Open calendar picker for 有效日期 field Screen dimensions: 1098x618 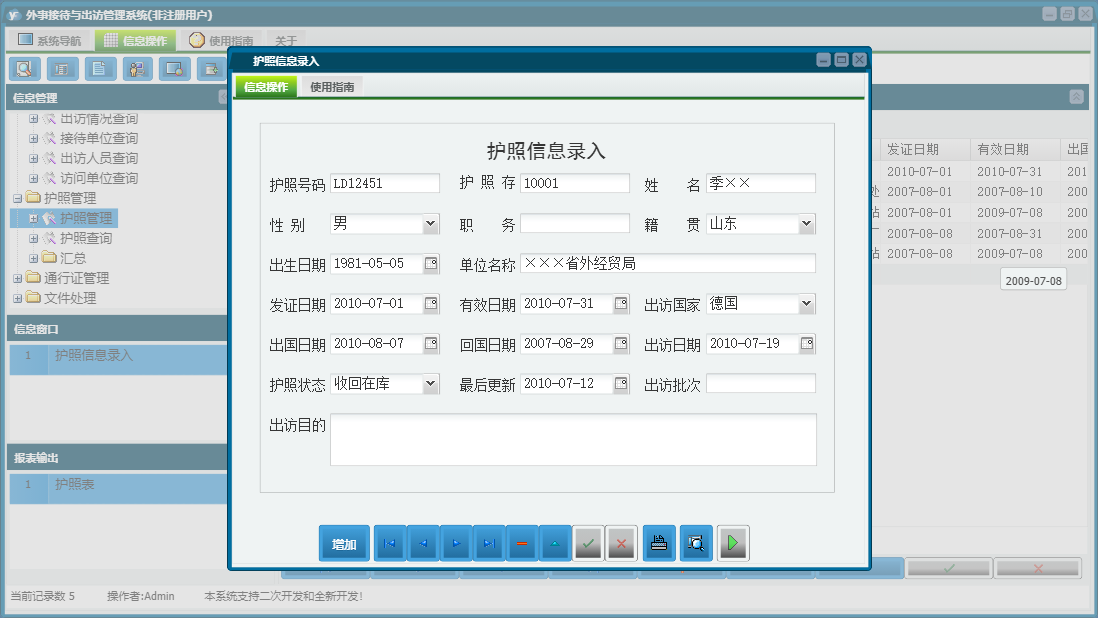click(x=621, y=304)
